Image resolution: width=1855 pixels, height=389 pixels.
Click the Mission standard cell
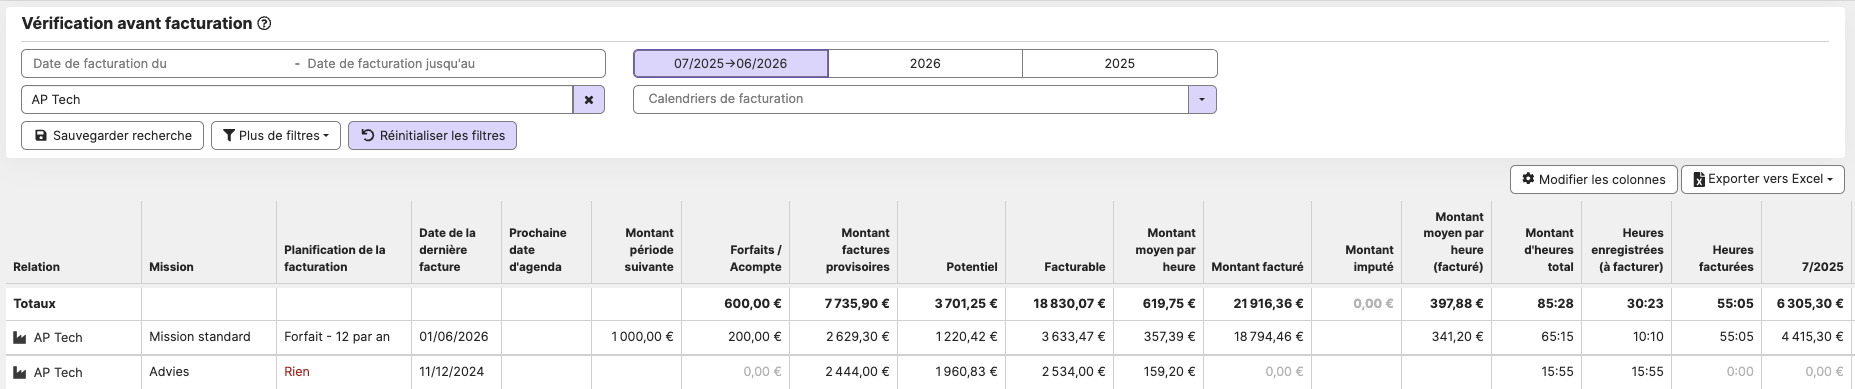[200, 337]
